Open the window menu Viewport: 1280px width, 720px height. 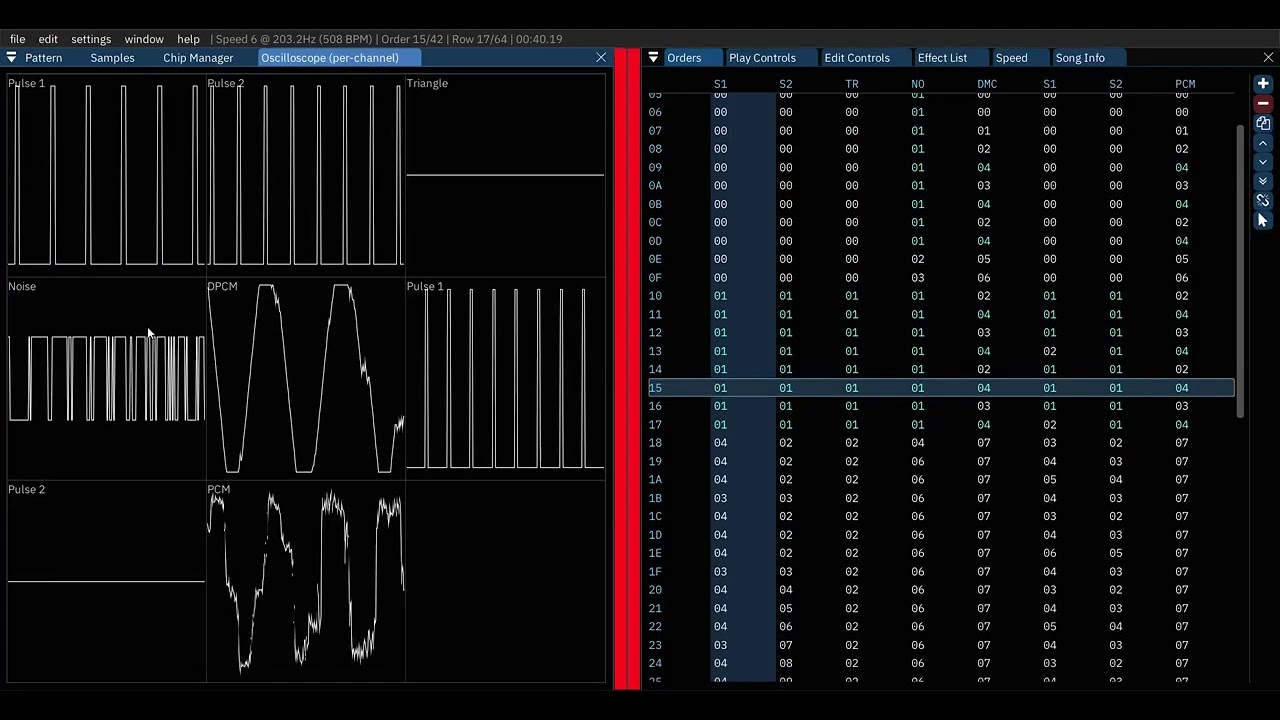[144, 39]
